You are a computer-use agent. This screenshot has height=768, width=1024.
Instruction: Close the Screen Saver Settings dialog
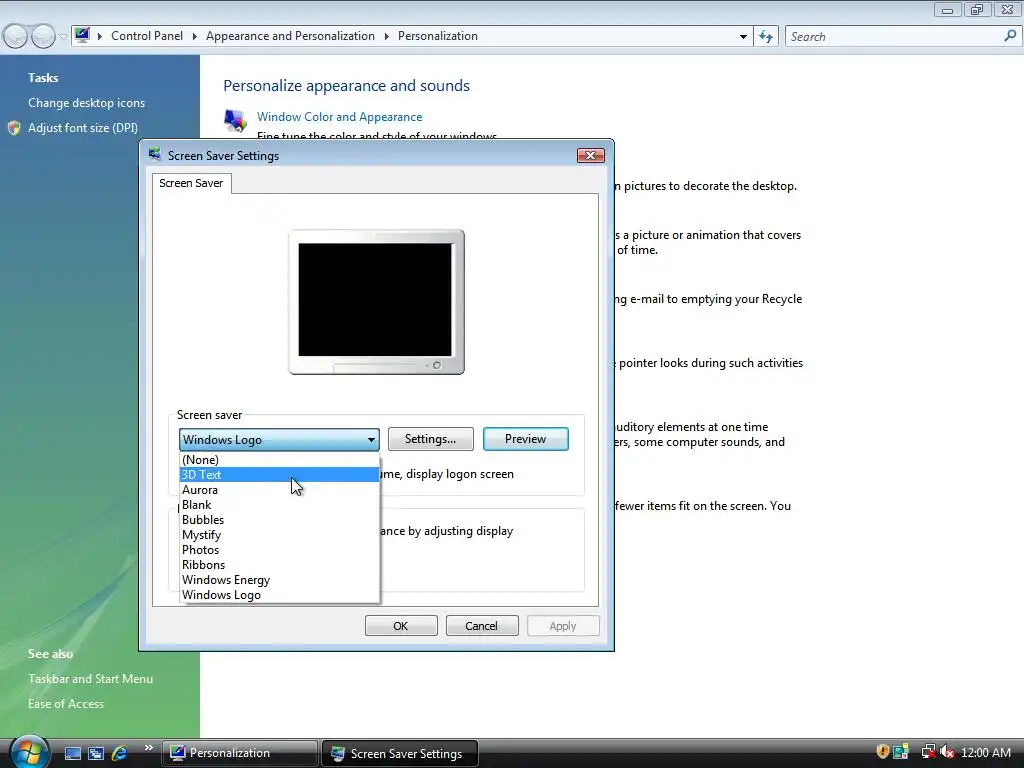(x=590, y=155)
